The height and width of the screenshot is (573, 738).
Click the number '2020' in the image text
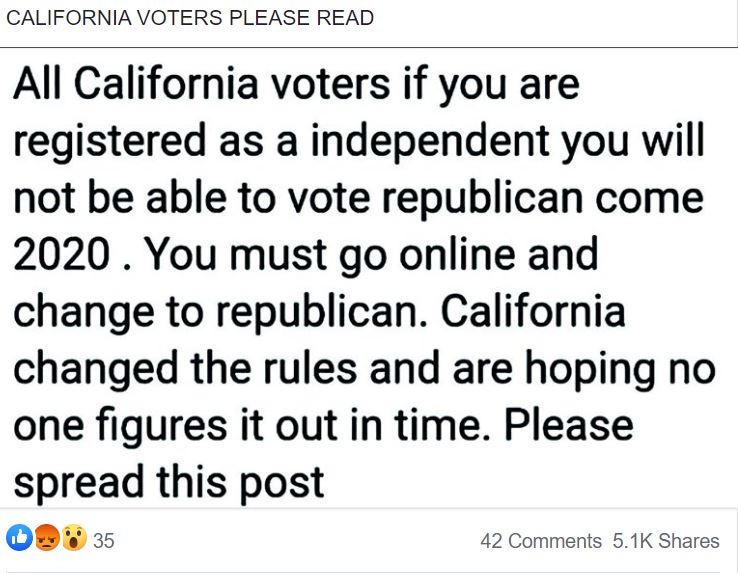tap(61, 256)
